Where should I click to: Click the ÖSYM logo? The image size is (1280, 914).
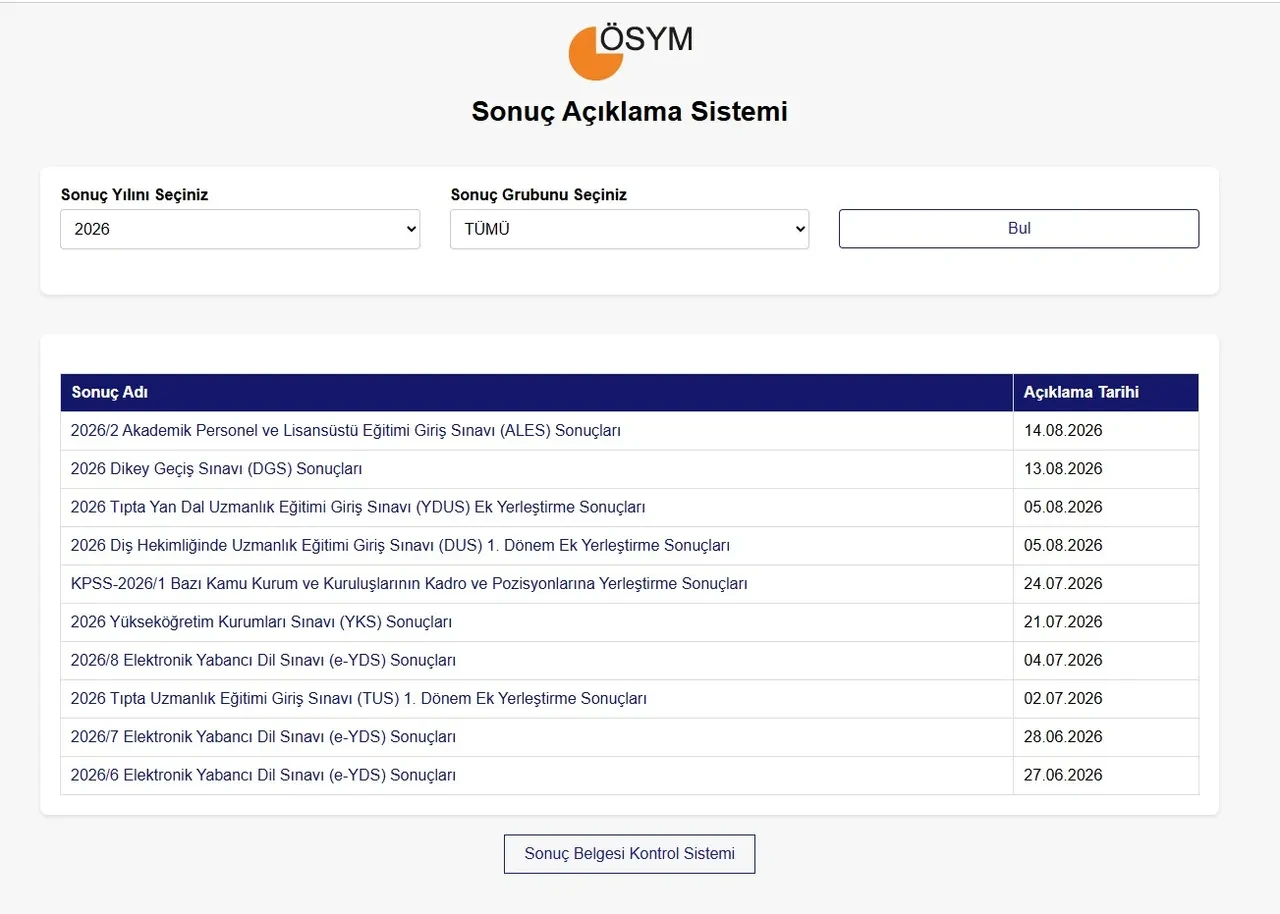click(630, 50)
